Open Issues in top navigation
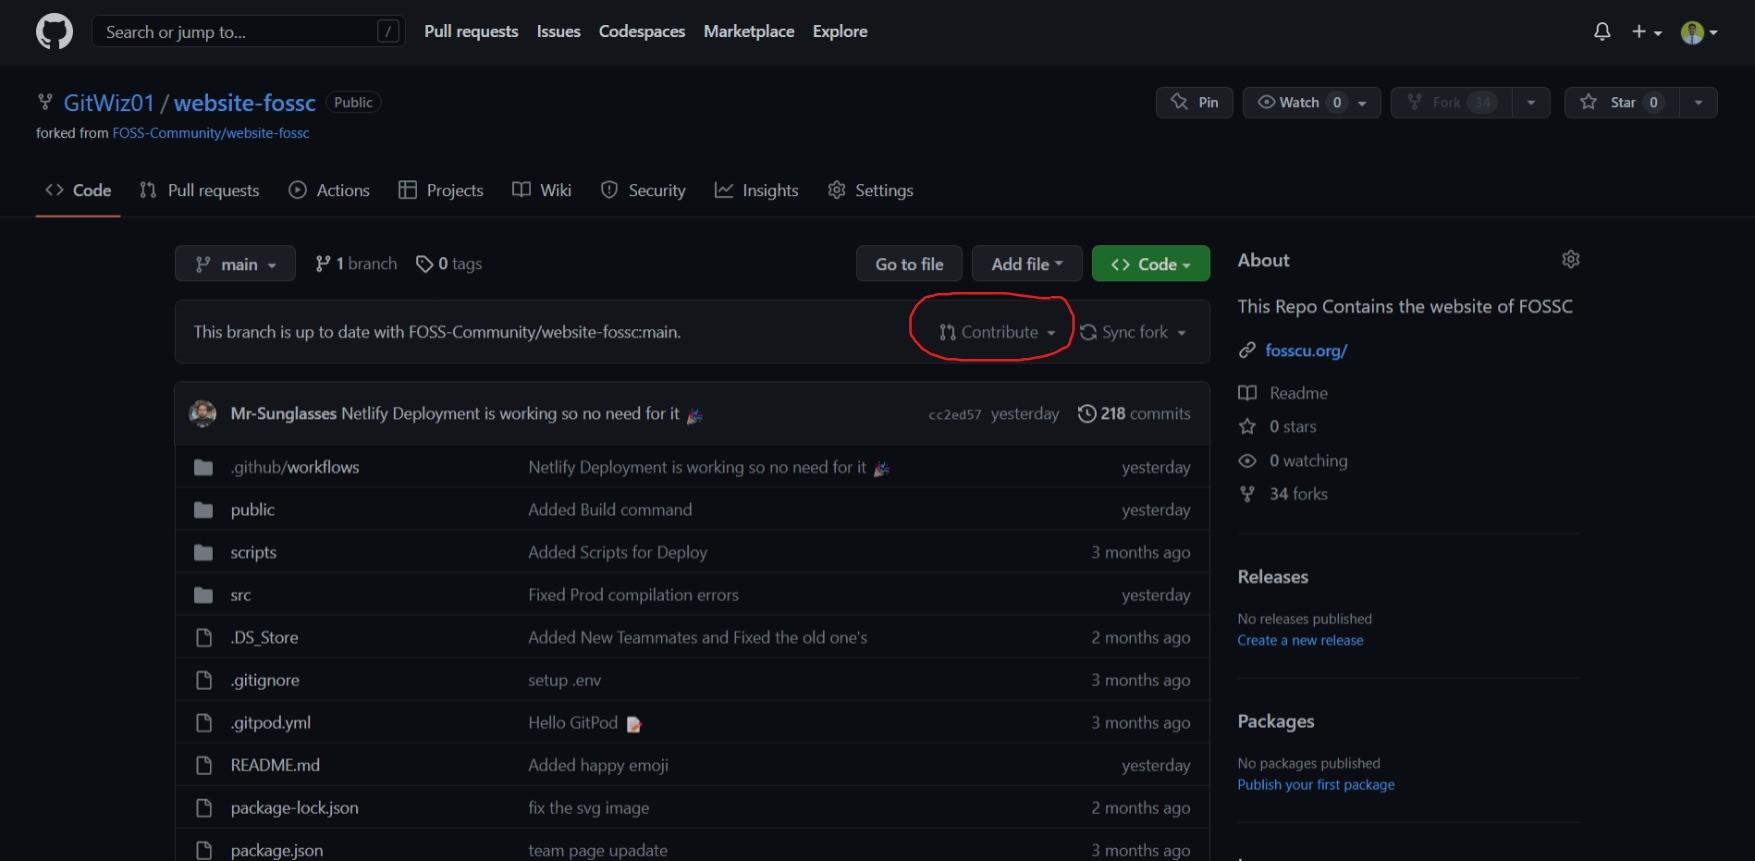This screenshot has width=1755, height=861. [x=558, y=31]
